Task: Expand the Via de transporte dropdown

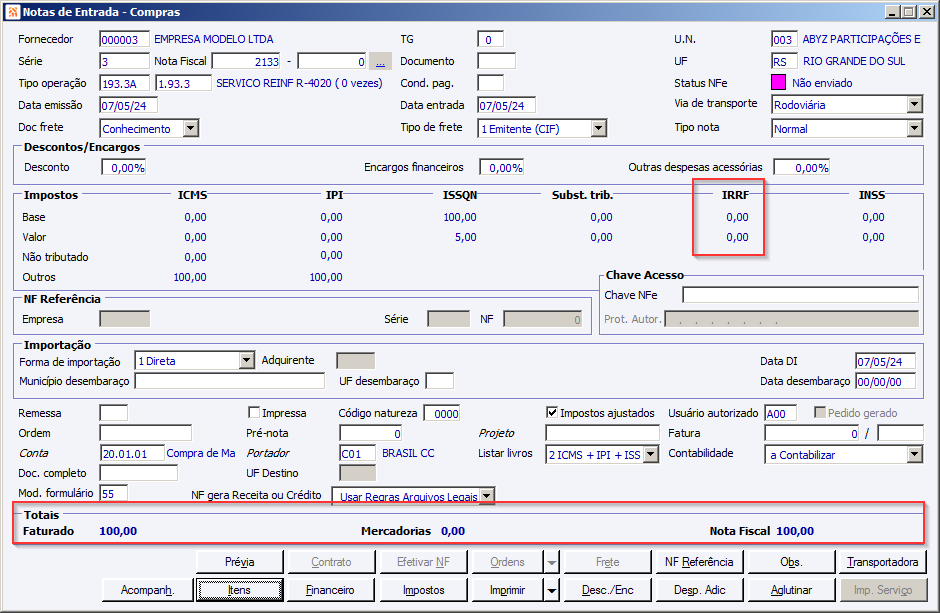Action: pos(914,104)
